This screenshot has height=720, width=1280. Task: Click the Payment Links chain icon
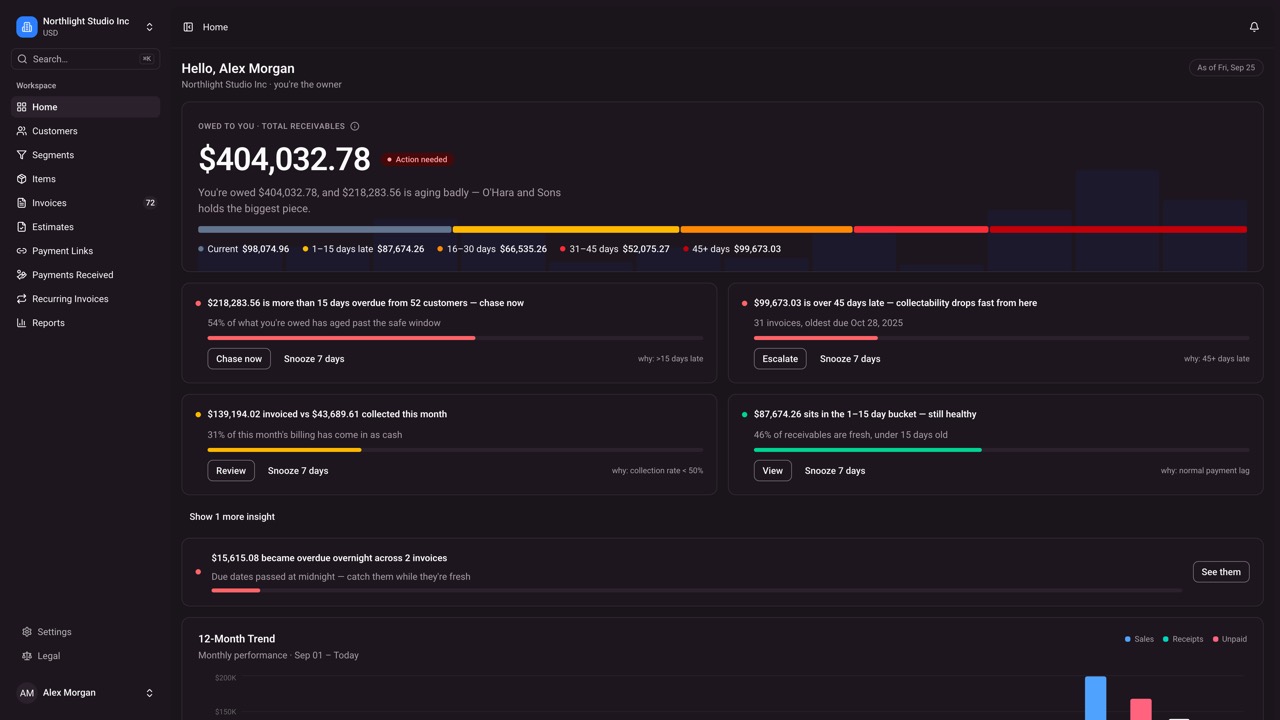pos(21,251)
